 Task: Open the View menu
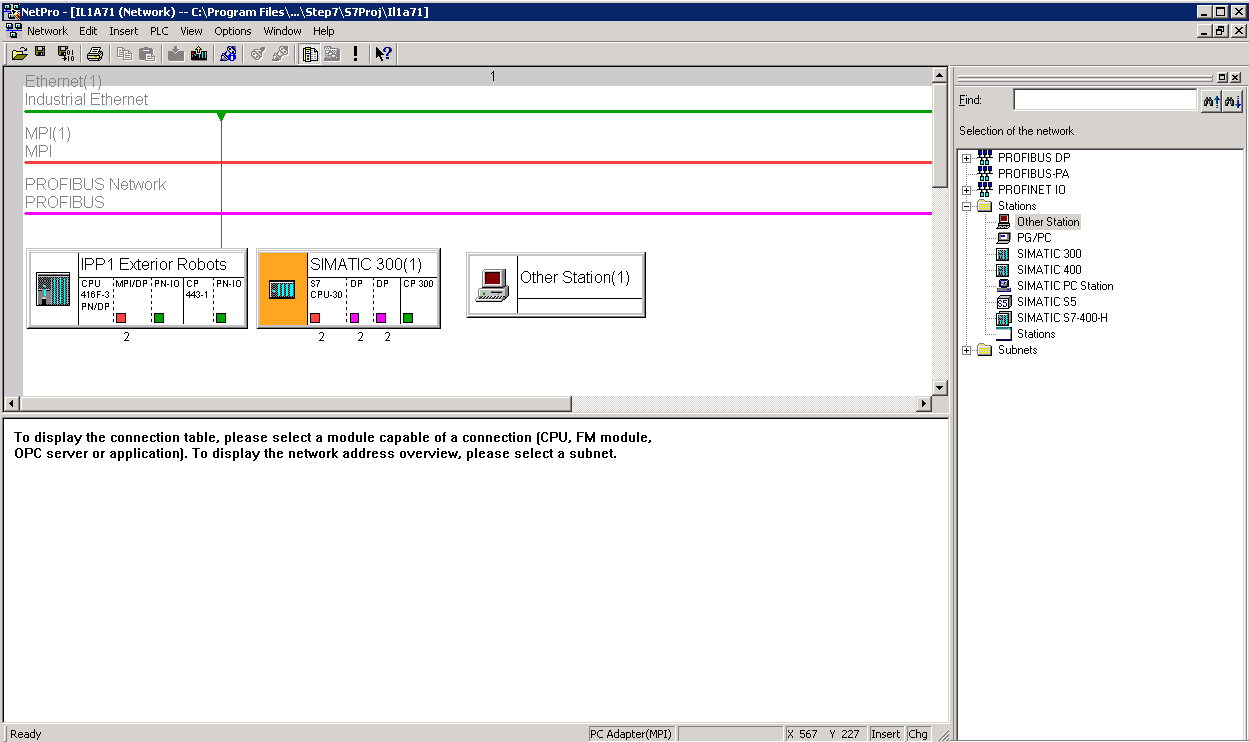tap(191, 31)
